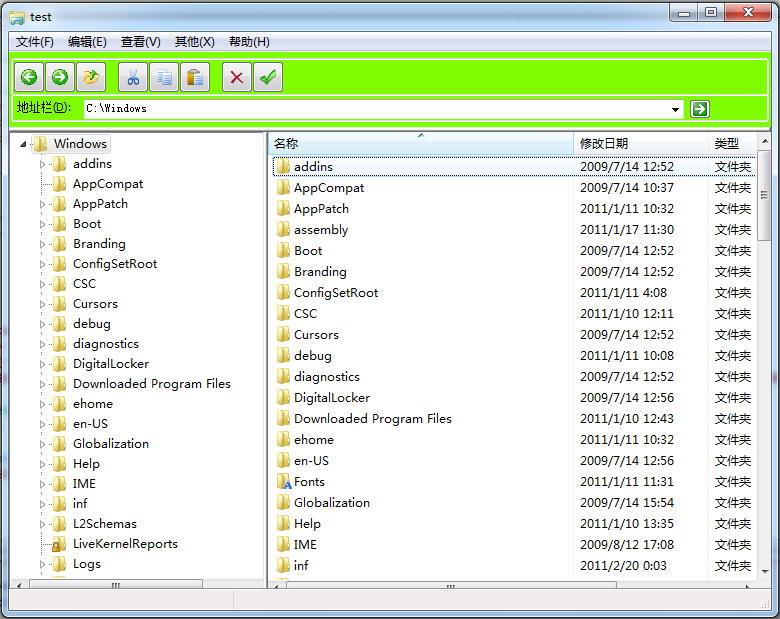This screenshot has height=619, width=780.
Task: Select DigitalLocker in the folder tree
Action: 111,364
